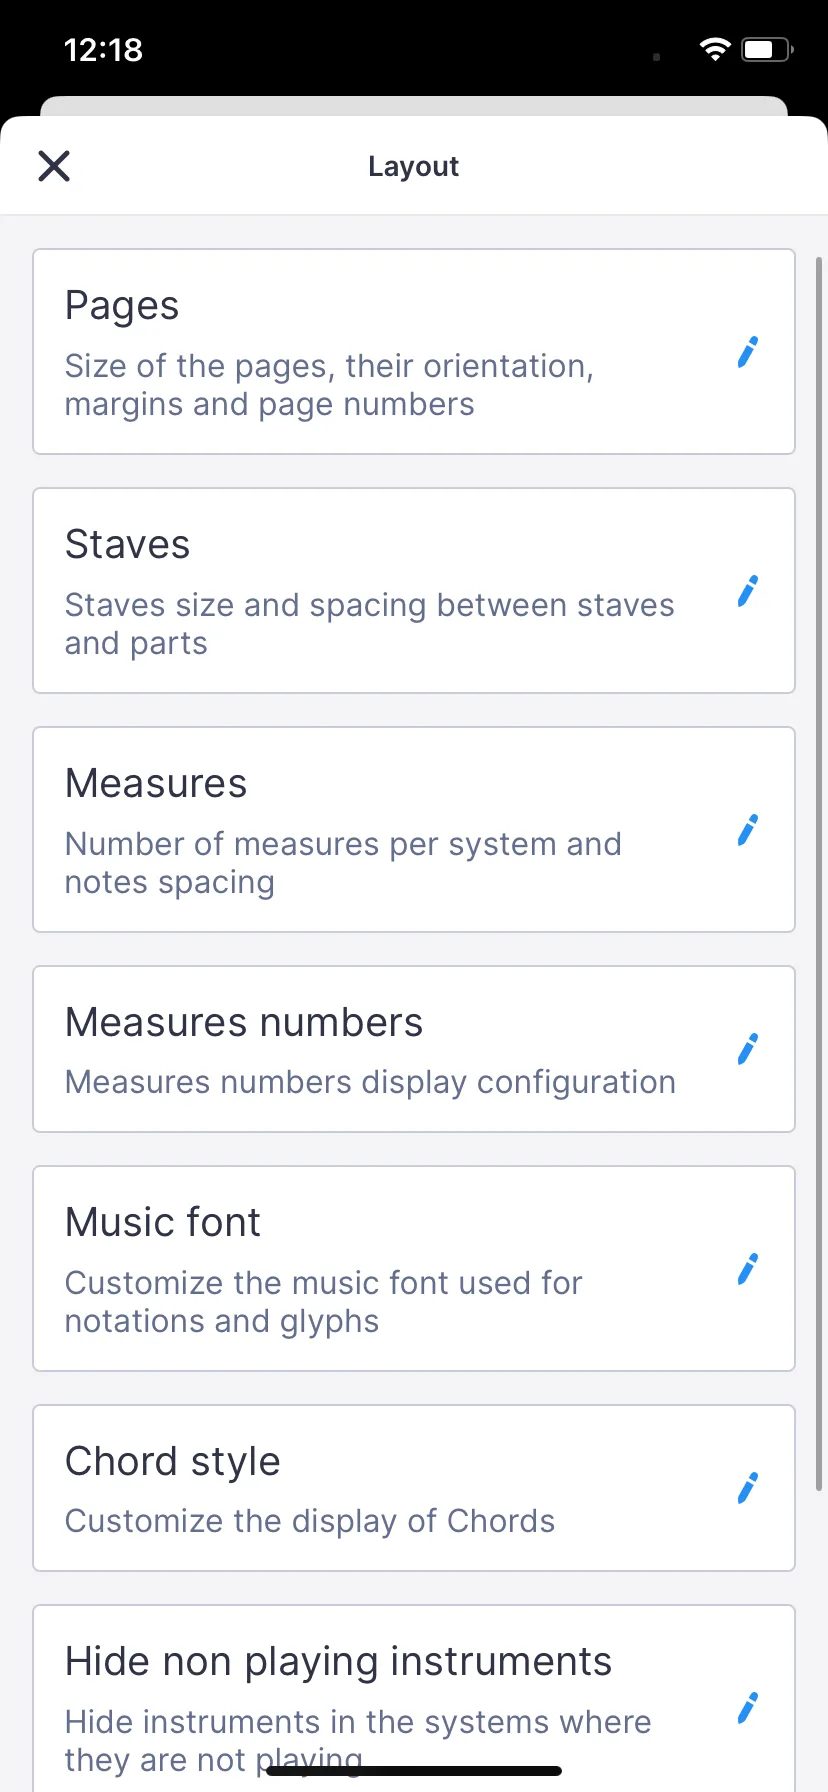The image size is (828, 1792).
Task: Tap the edit pencil beside Measures
Action: coord(747,830)
